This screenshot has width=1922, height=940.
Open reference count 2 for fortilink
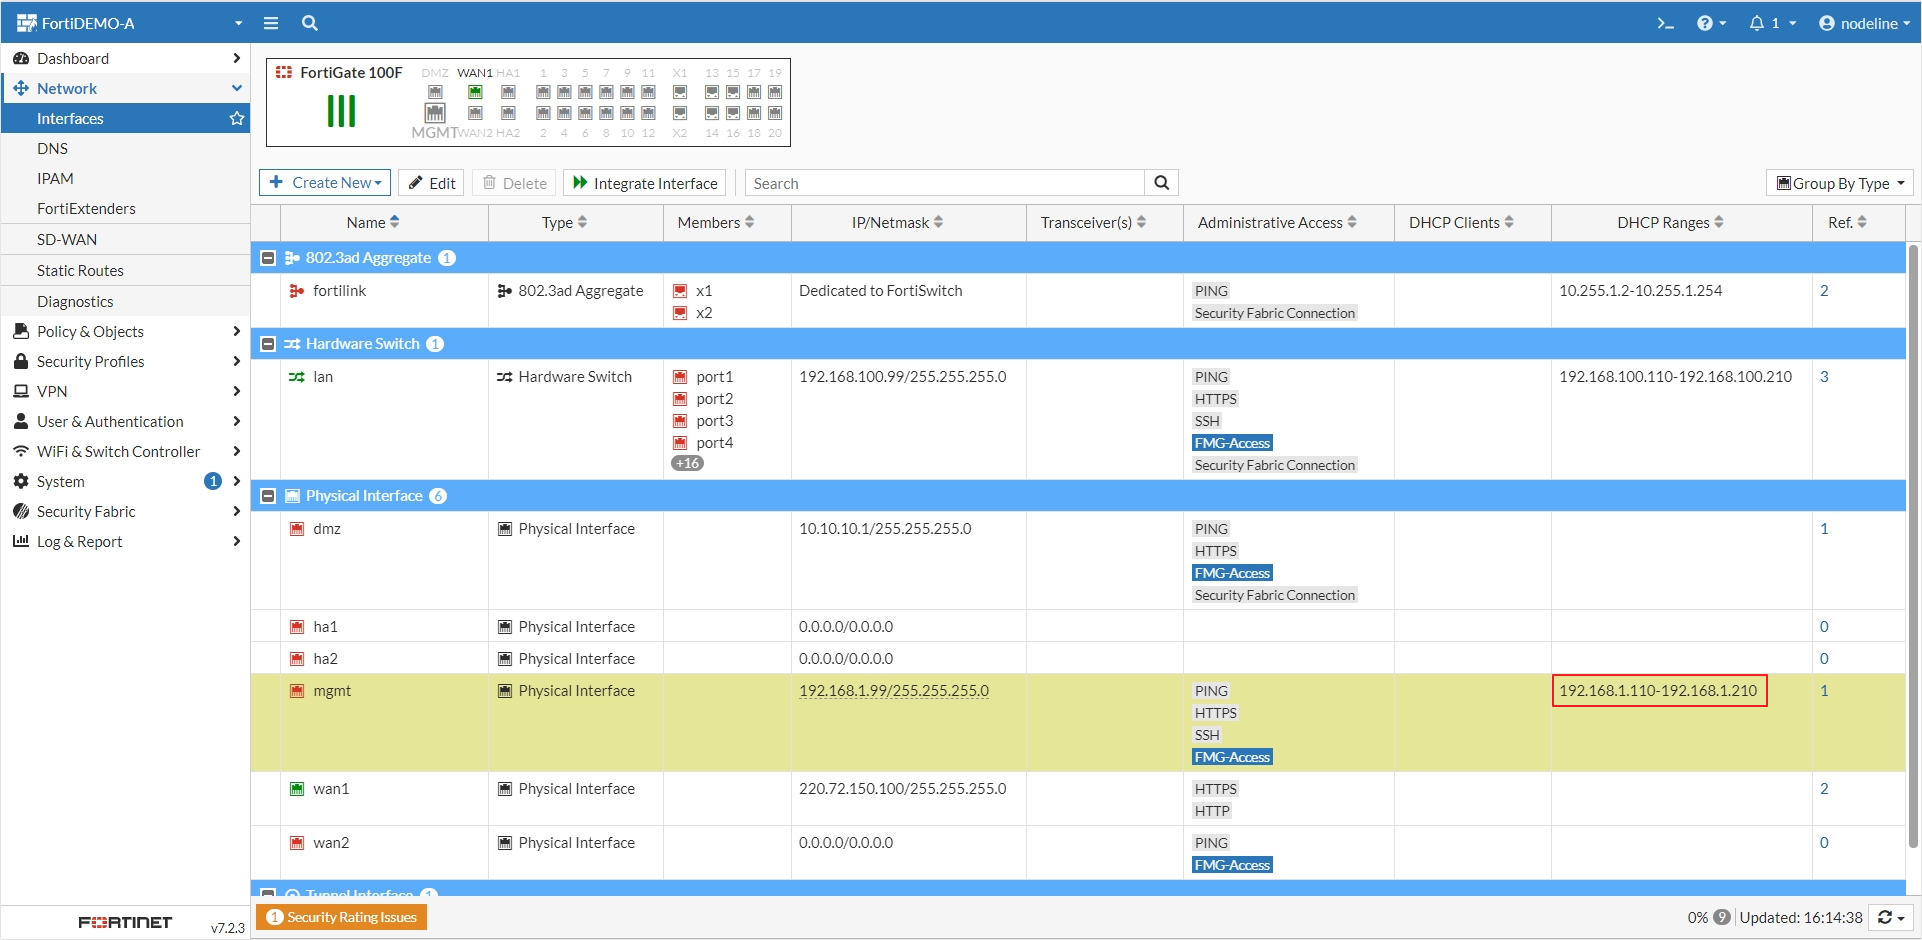point(1824,291)
